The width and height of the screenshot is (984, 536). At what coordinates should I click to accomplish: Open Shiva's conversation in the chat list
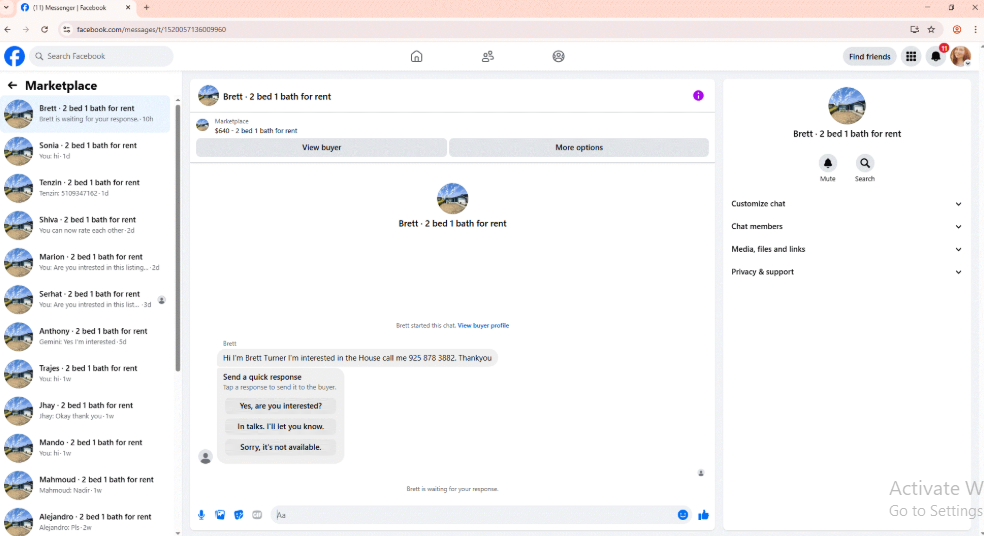(86, 225)
